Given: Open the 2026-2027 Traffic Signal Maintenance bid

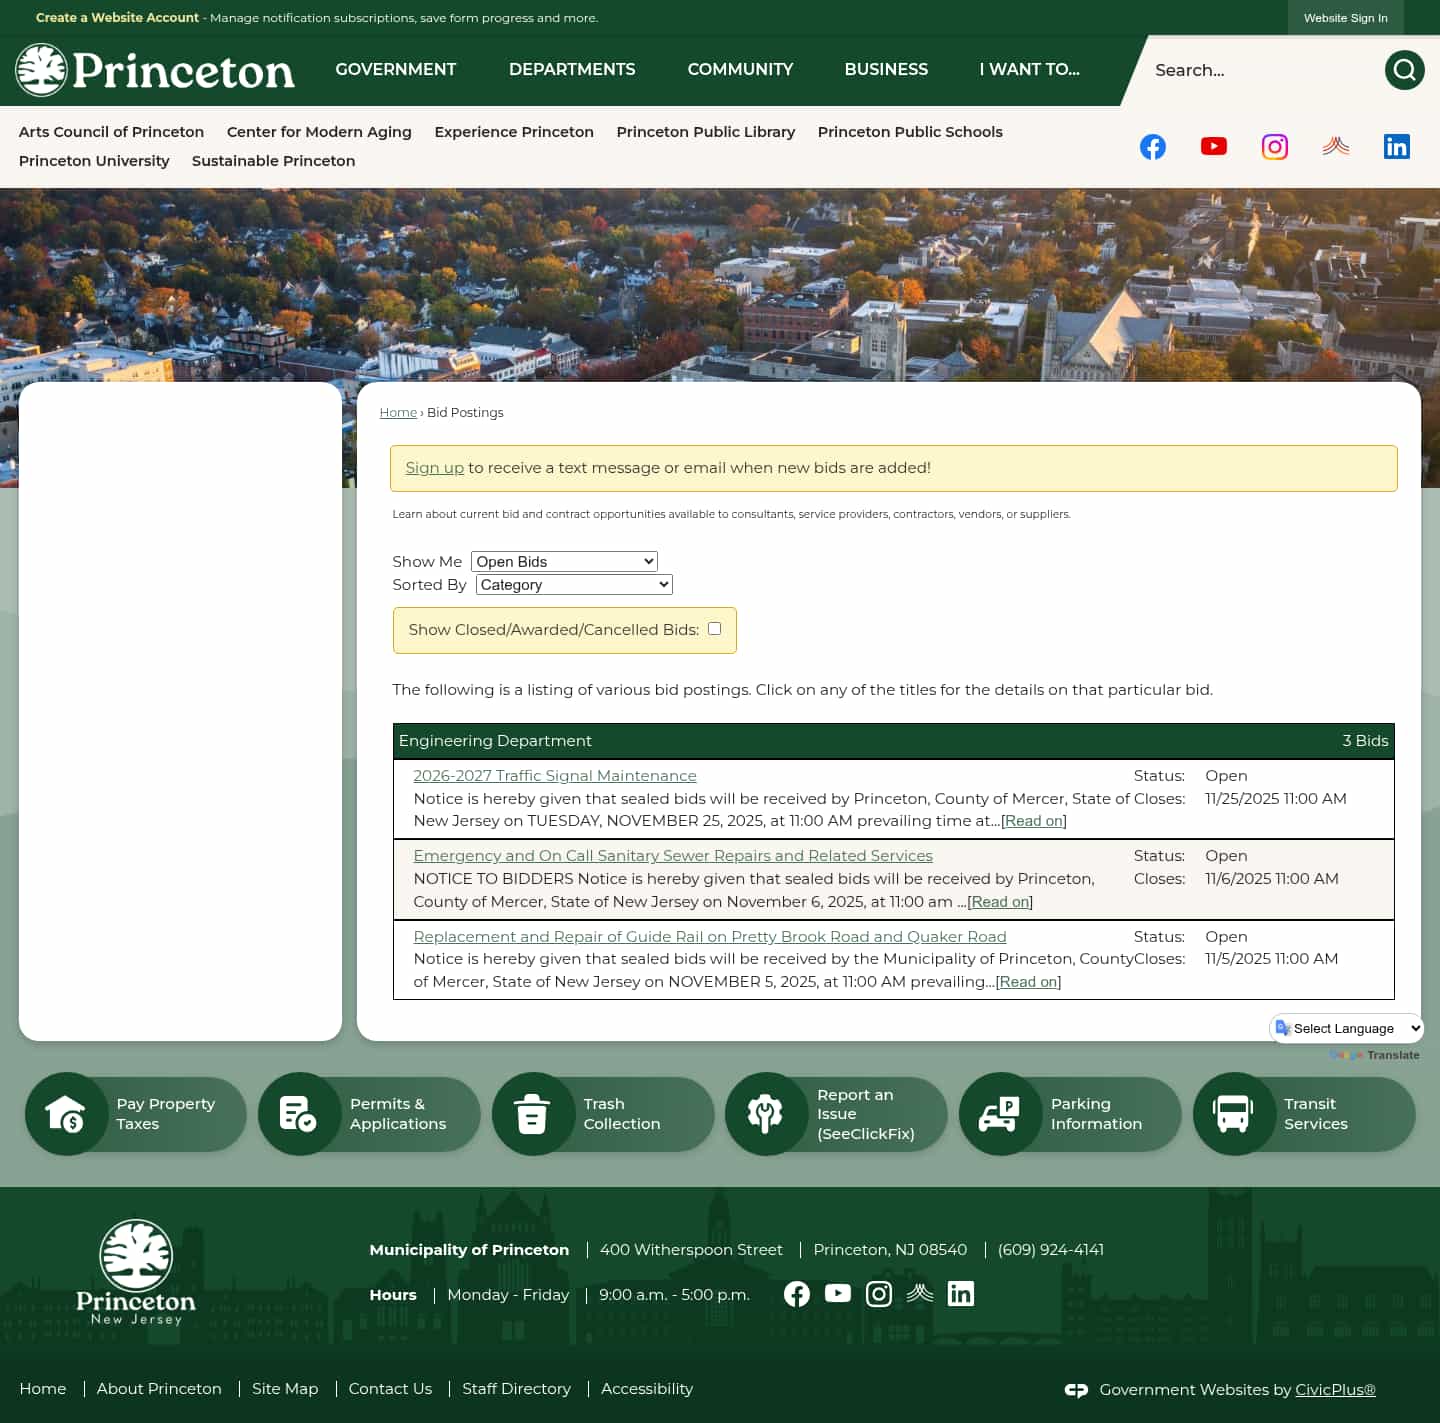Looking at the screenshot, I should click(554, 775).
